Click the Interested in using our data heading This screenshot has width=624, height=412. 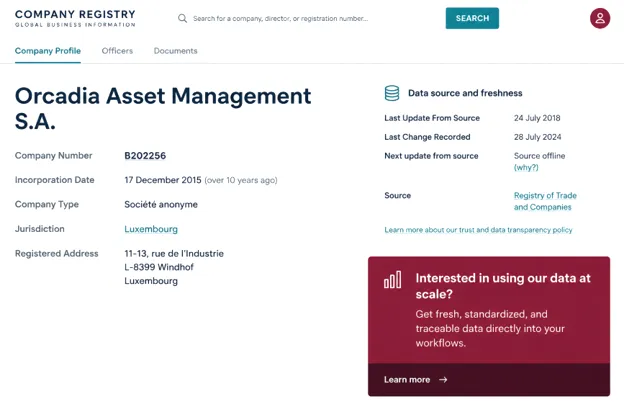[x=503, y=286]
